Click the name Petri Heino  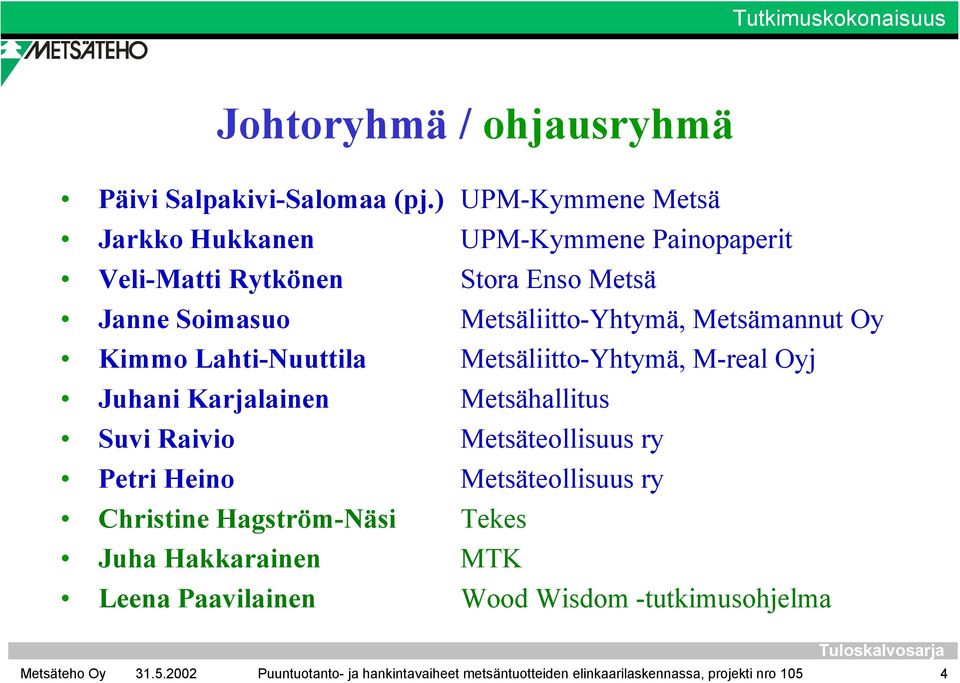pyautogui.click(x=166, y=479)
